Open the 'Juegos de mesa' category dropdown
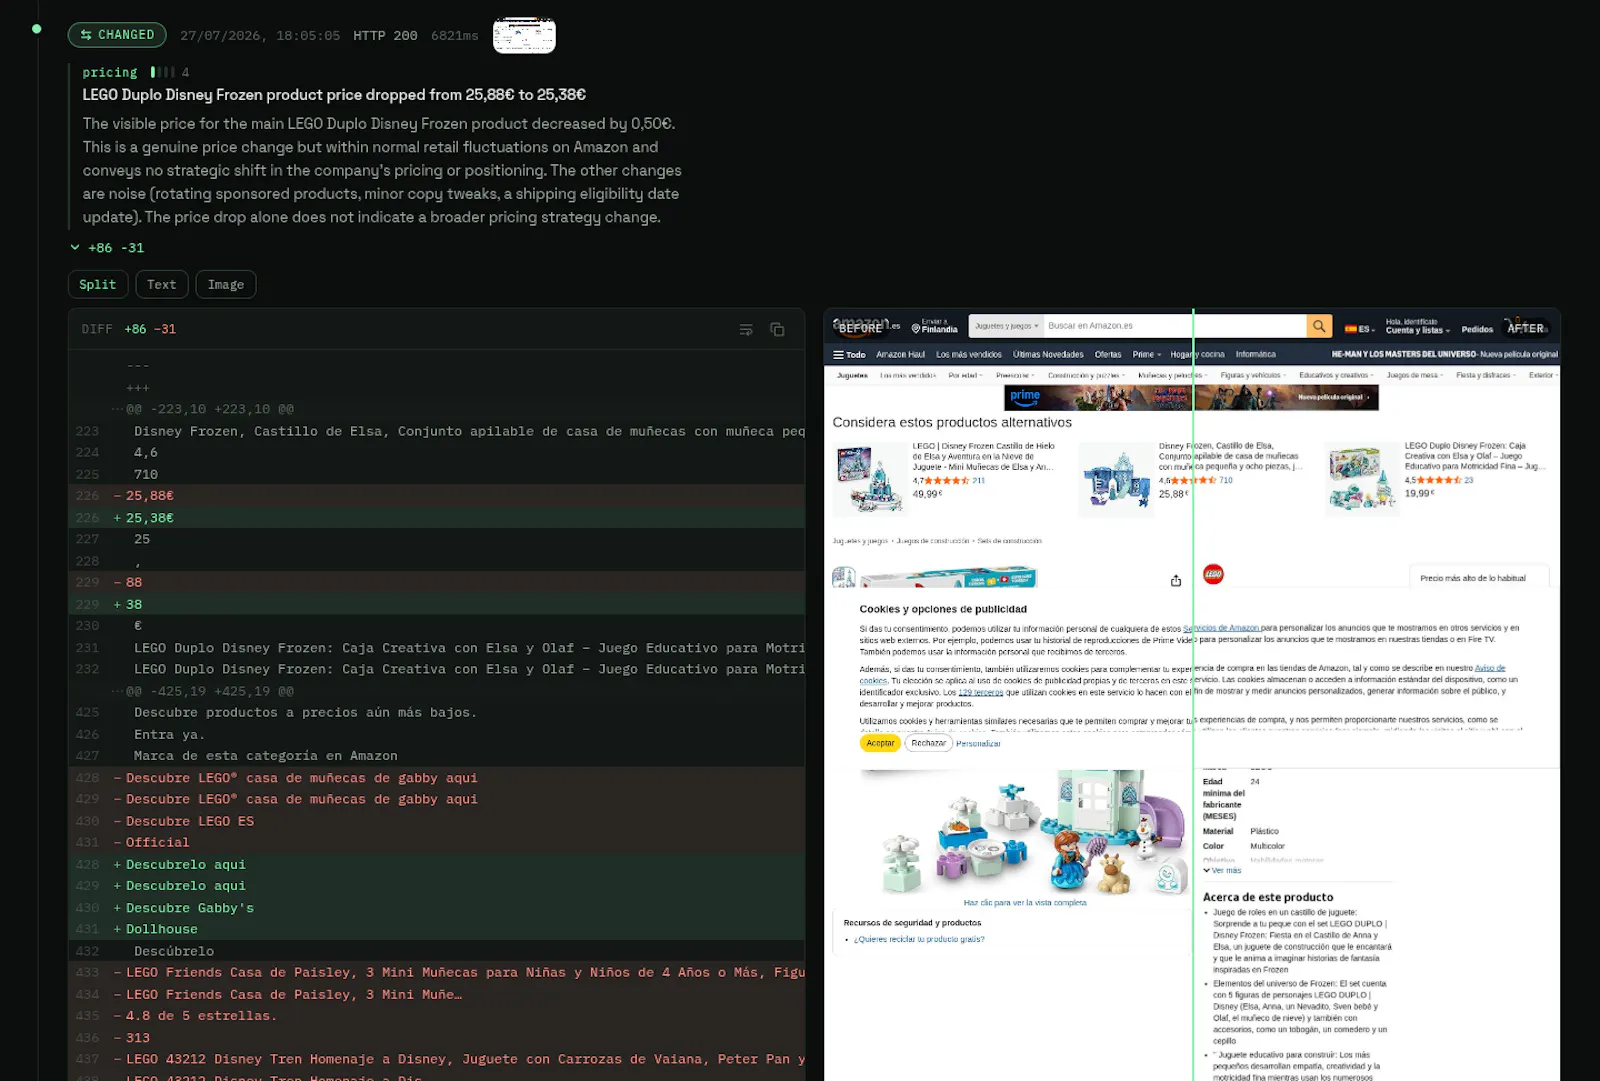This screenshot has width=1600, height=1081. tap(1415, 375)
